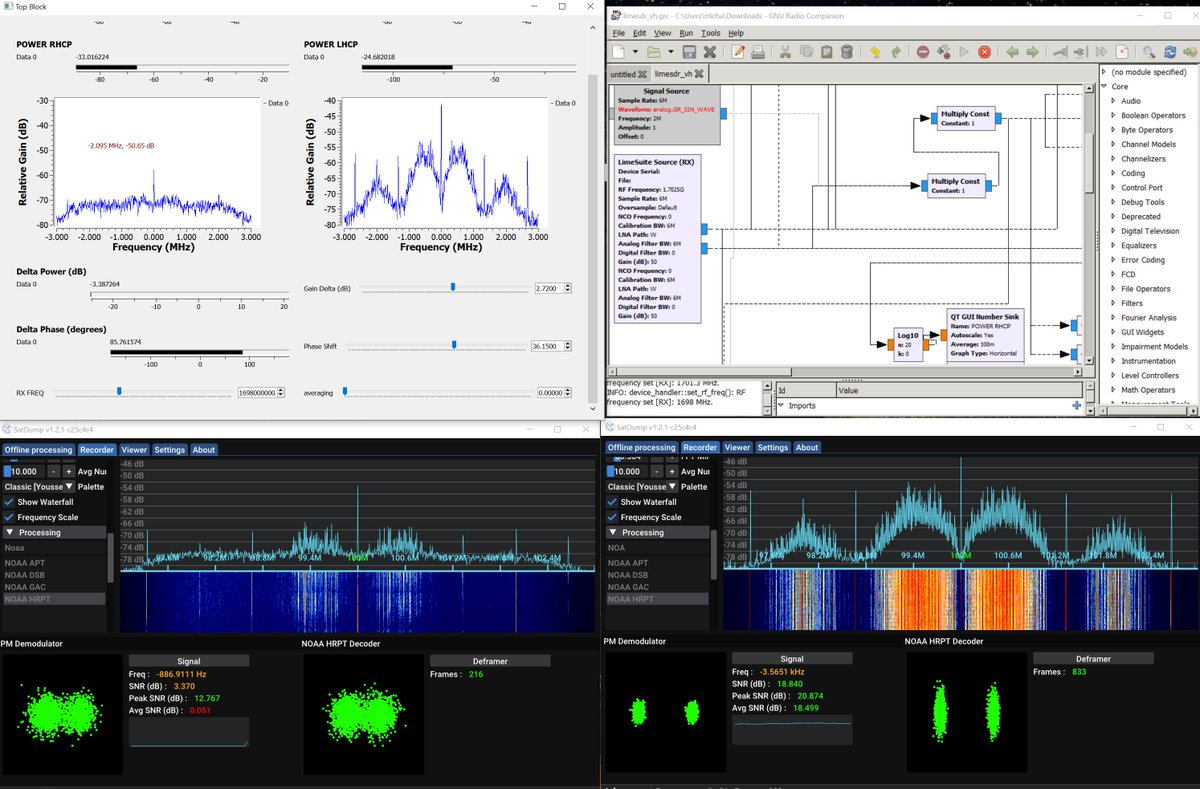Image resolution: width=1200 pixels, height=789 pixels.
Task: Adjust the RX FREQ slider handle
Action: [x=119, y=392]
